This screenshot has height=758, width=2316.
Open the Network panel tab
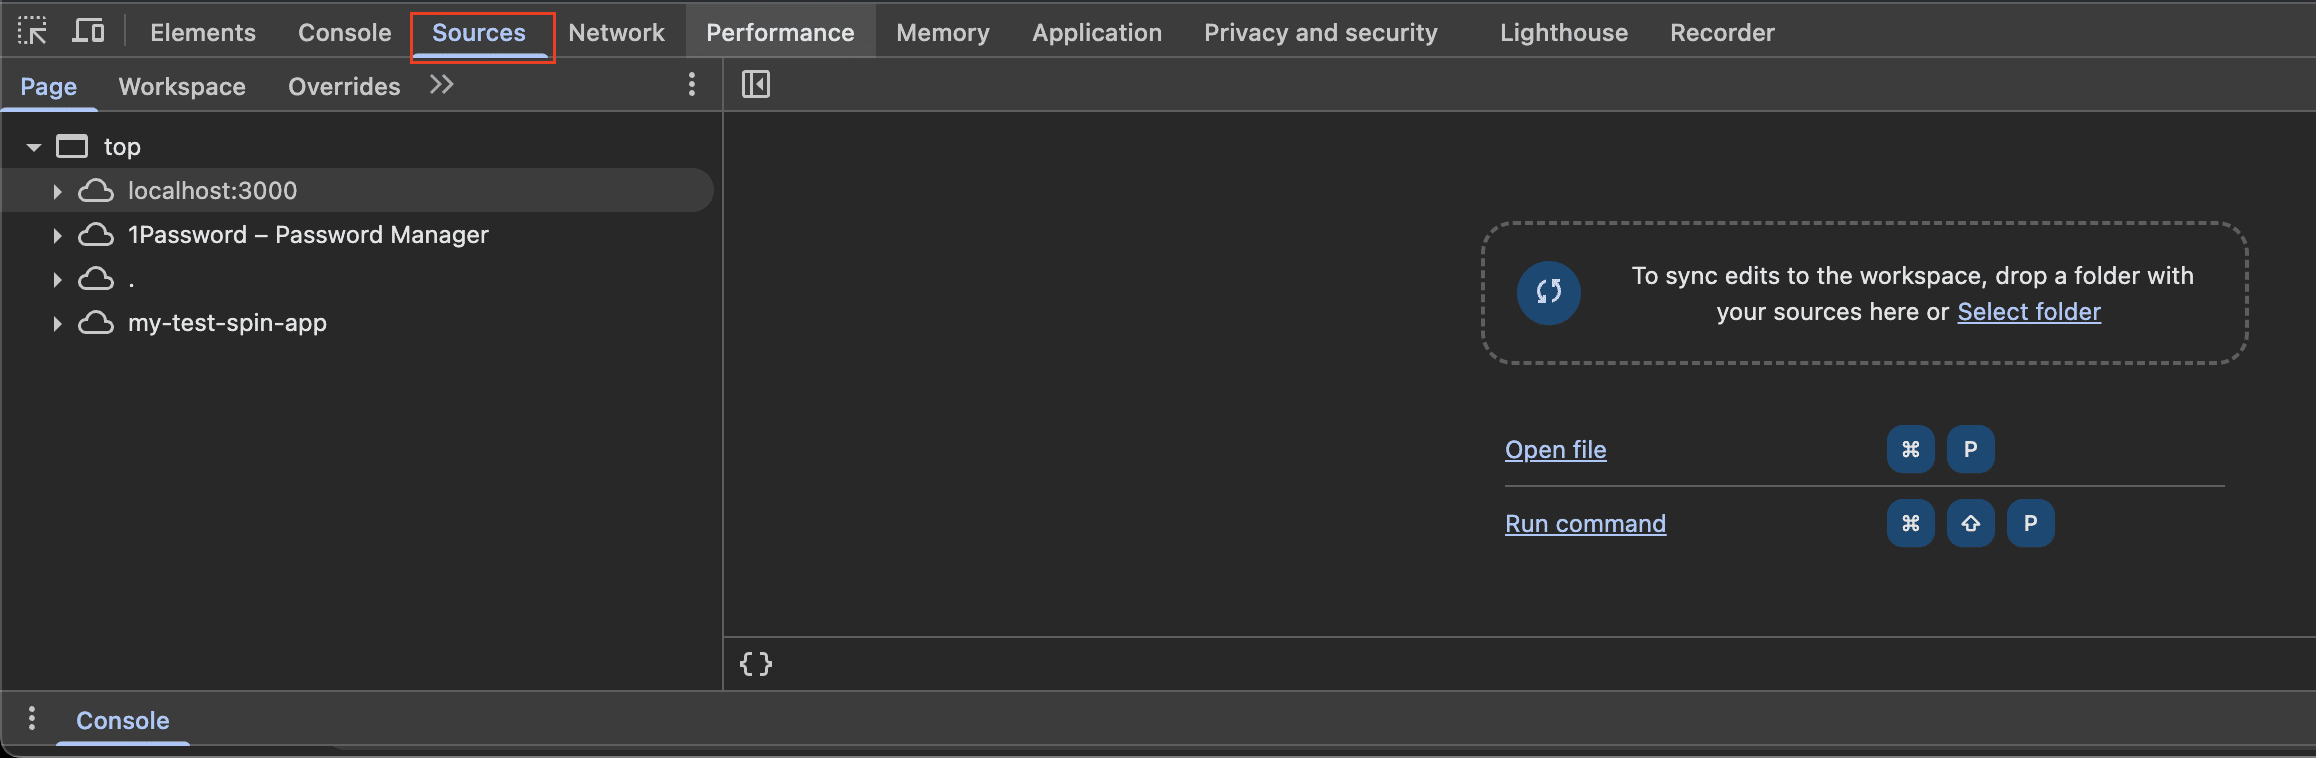pyautogui.click(x=616, y=33)
